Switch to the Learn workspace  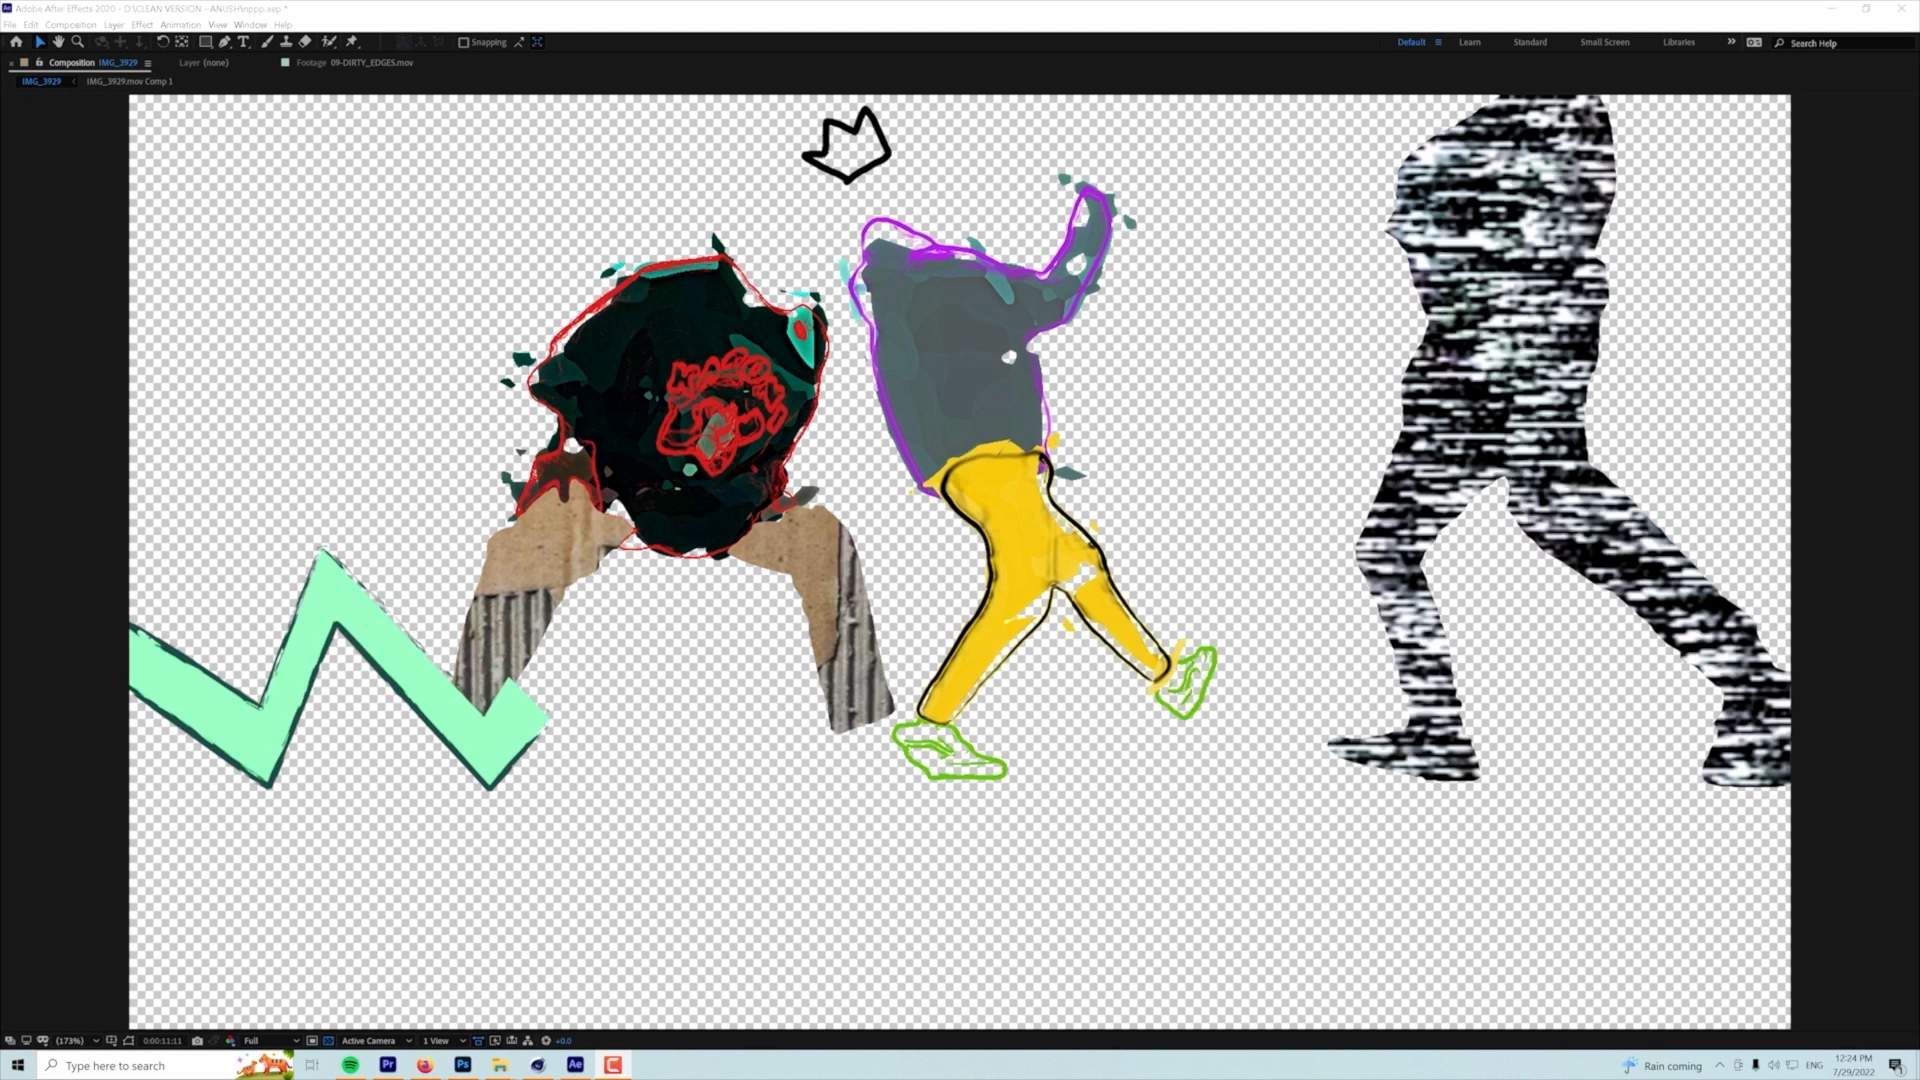pyautogui.click(x=1469, y=42)
